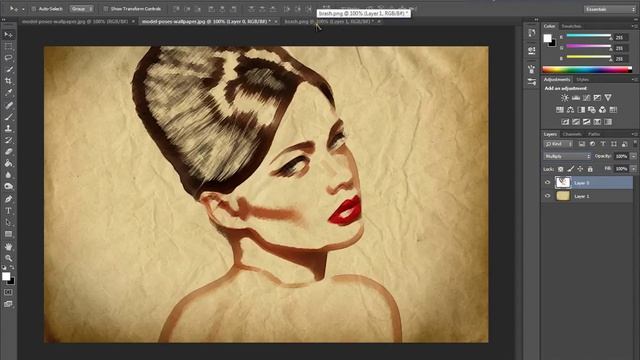Add a Channel Mixer adjustment
Viewport: 640px width, 360px height.
pos(602,109)
